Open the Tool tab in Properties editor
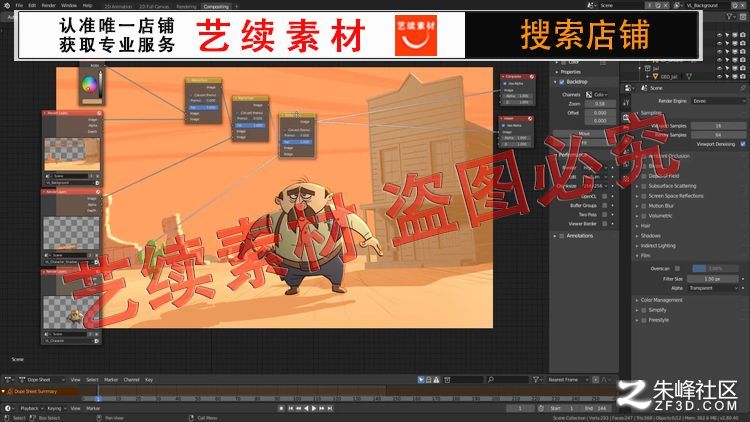This screenshot has width=750, height=422. (626, 102)
